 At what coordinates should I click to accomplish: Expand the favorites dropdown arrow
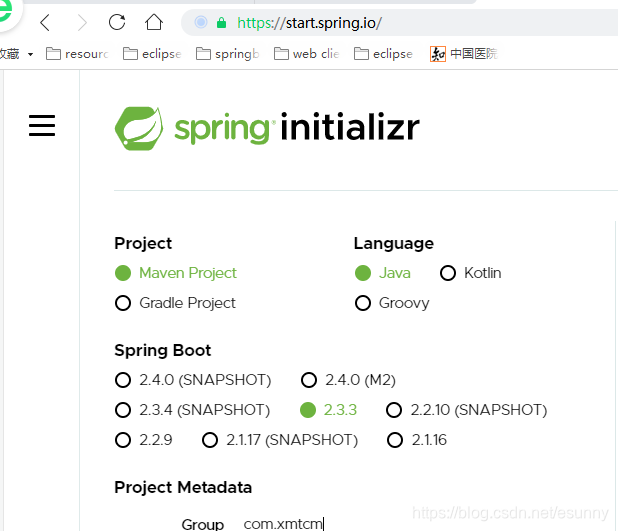30,54
